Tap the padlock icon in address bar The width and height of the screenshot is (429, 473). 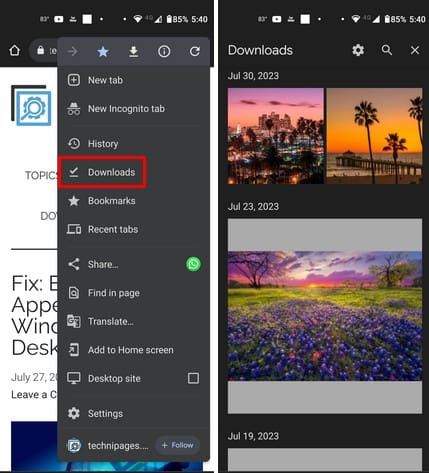41,50
